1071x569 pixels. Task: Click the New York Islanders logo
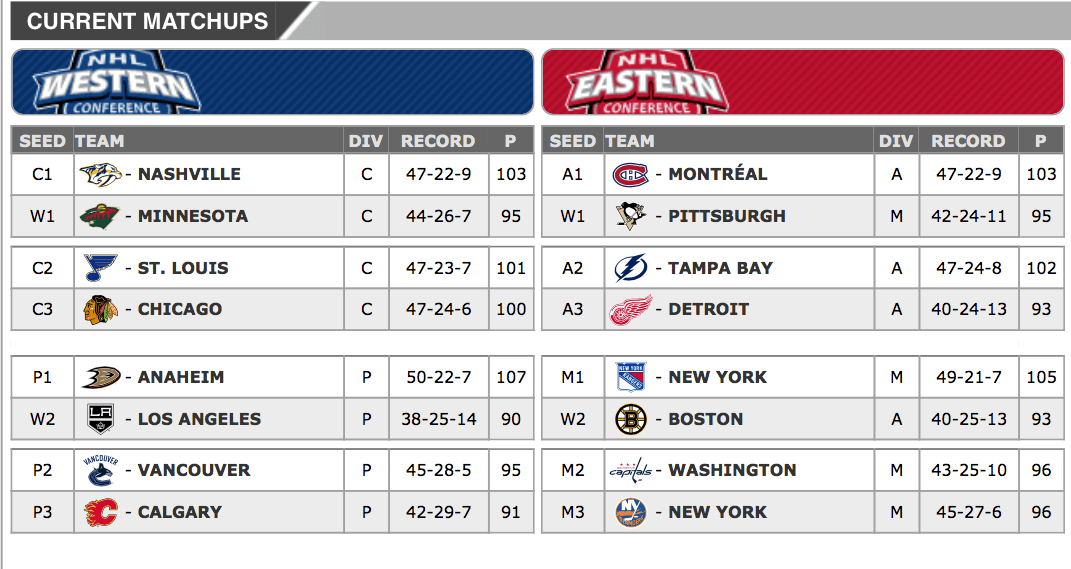coord(631,513)
